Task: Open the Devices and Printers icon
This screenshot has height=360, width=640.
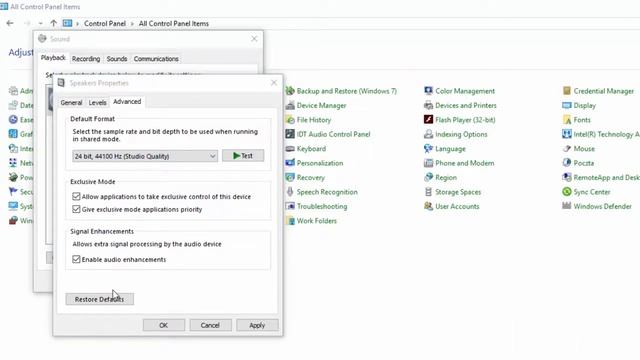Action: click(x=428, y=106)
